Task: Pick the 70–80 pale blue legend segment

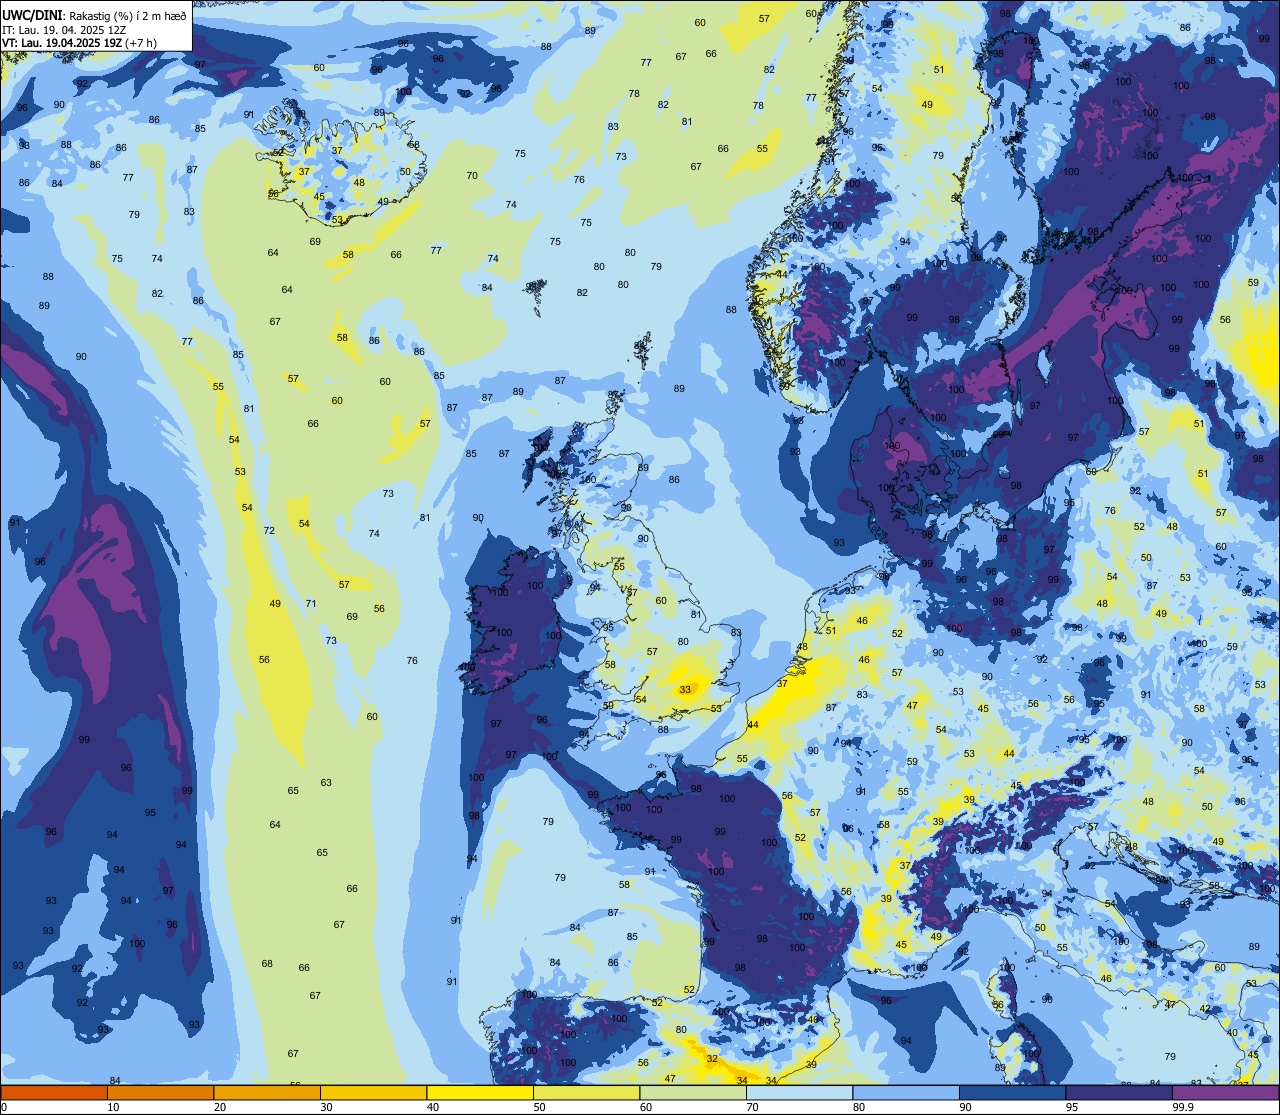Action: 800,1093
